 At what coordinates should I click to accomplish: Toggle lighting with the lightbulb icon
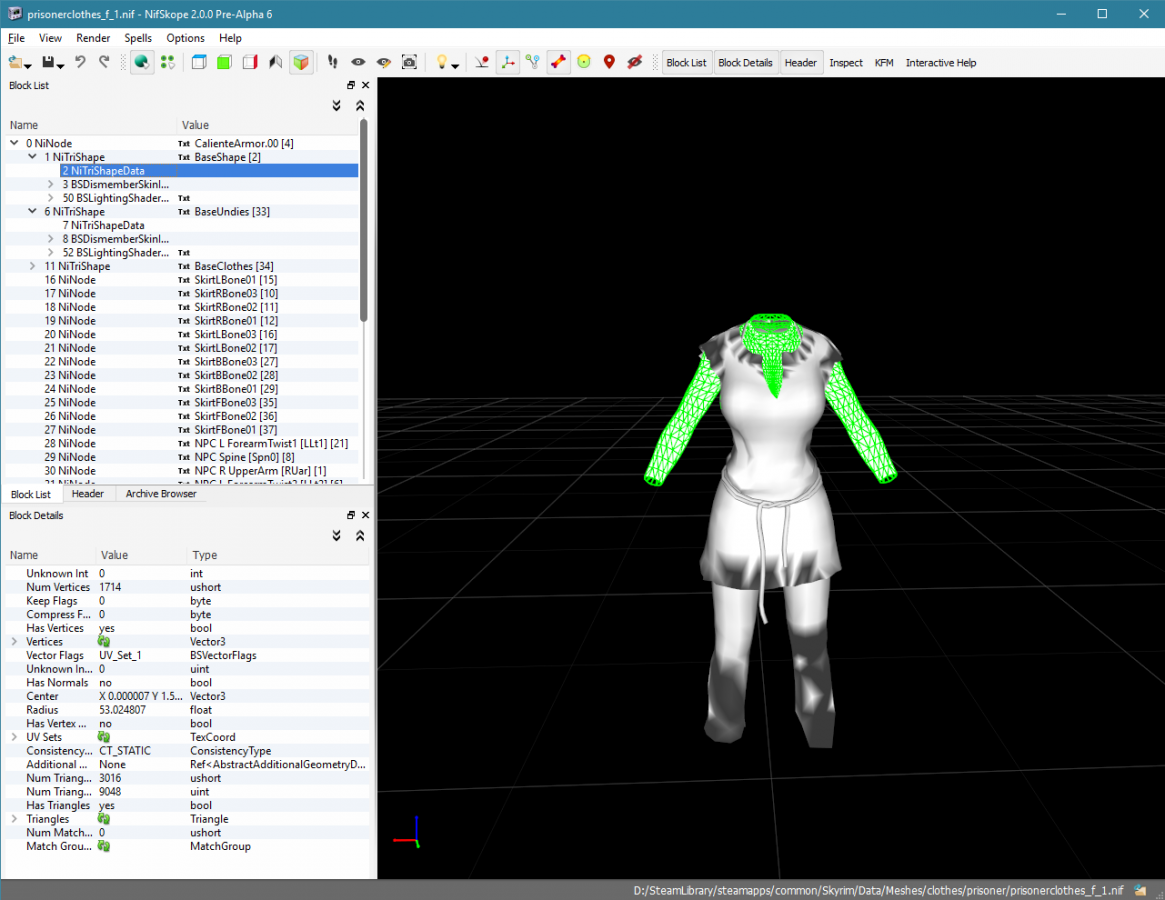click(441, 62)
